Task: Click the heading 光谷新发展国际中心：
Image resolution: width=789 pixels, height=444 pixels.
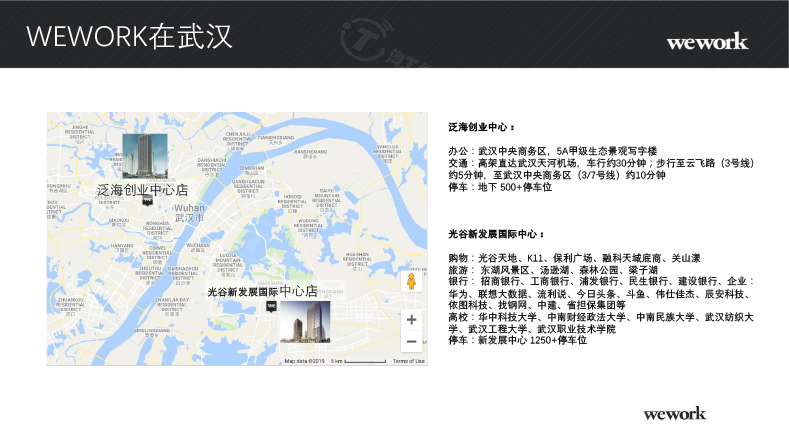Action: click(497, 234)
